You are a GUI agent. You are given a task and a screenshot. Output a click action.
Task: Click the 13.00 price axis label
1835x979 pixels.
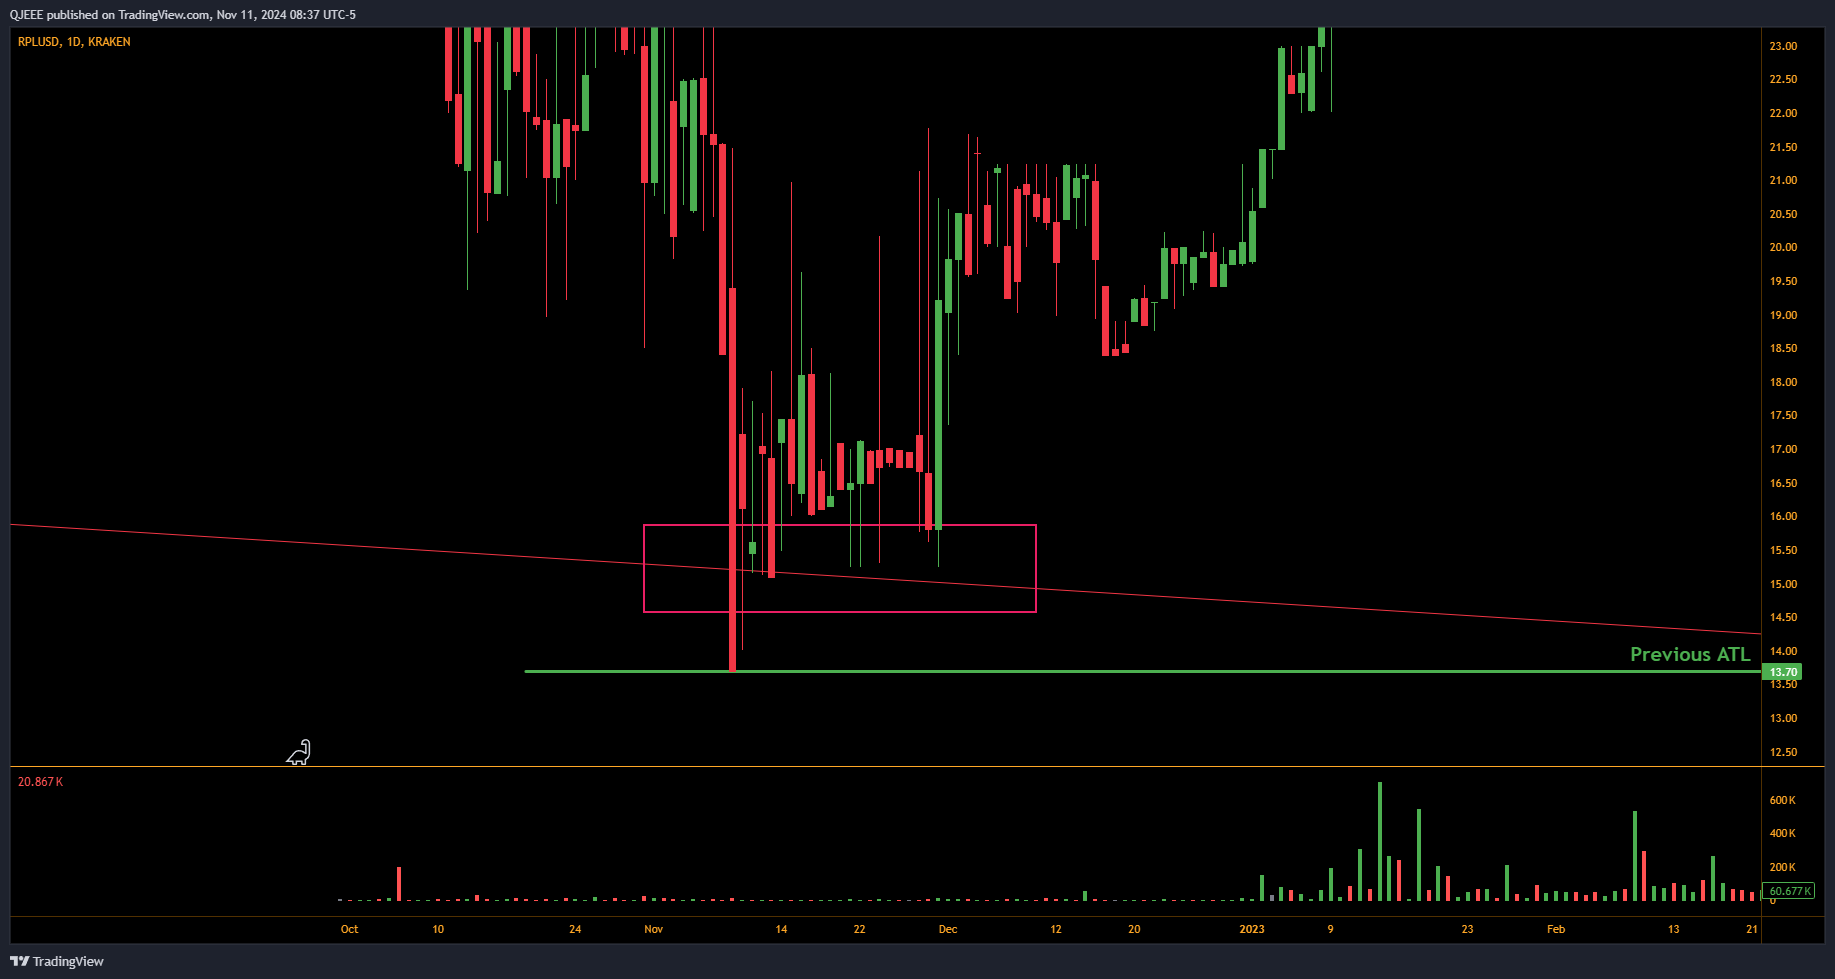(x=1783, y=718)
